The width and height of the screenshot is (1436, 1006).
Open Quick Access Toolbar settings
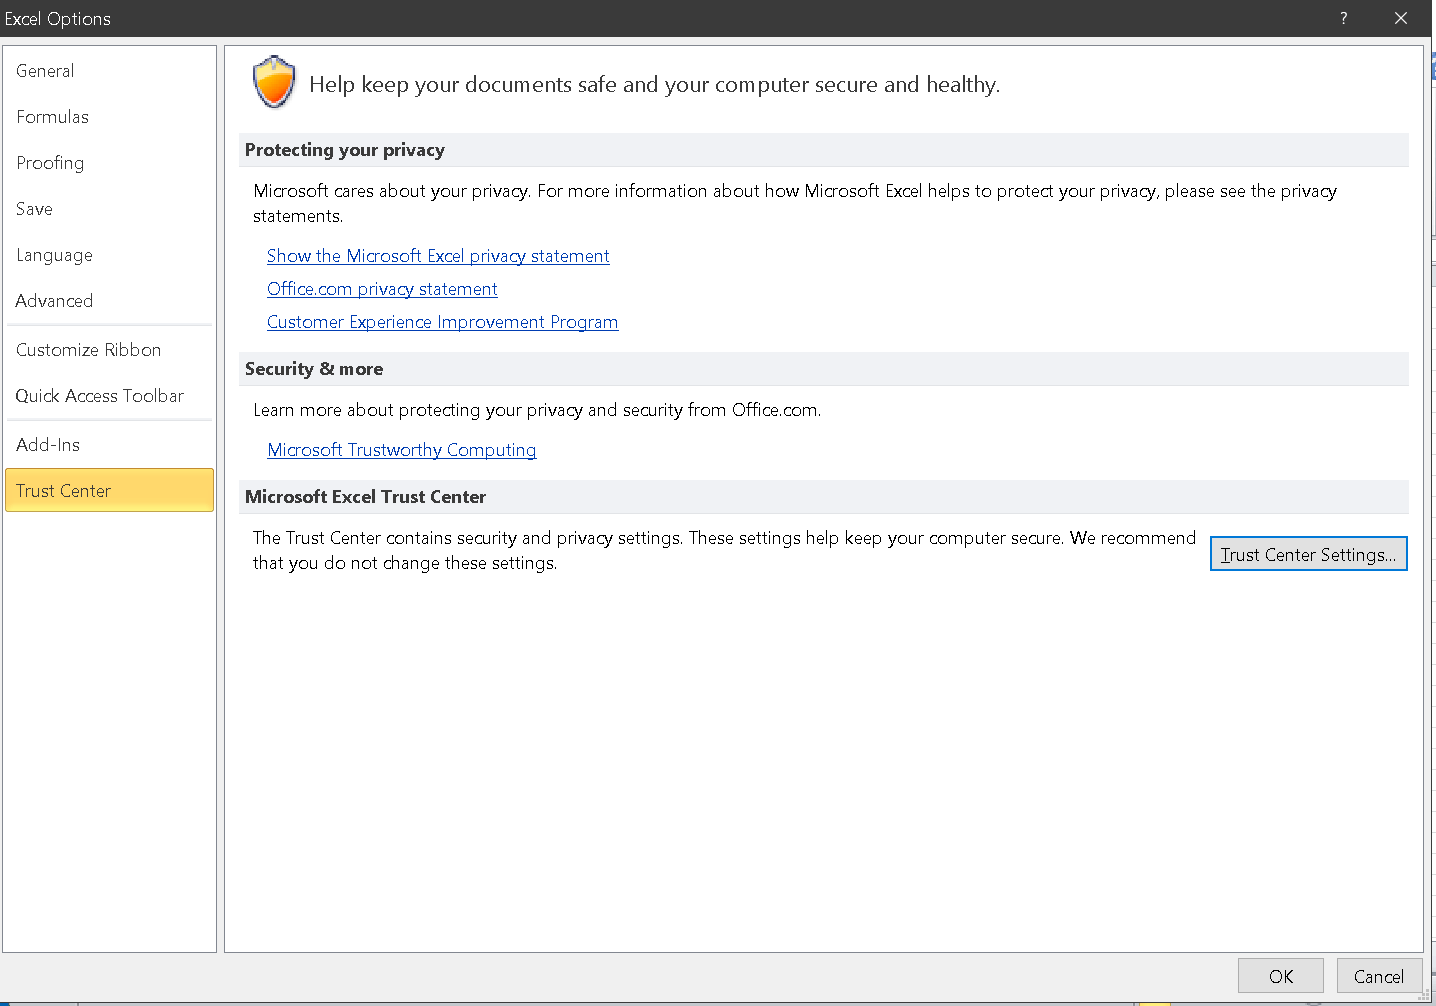109,396
